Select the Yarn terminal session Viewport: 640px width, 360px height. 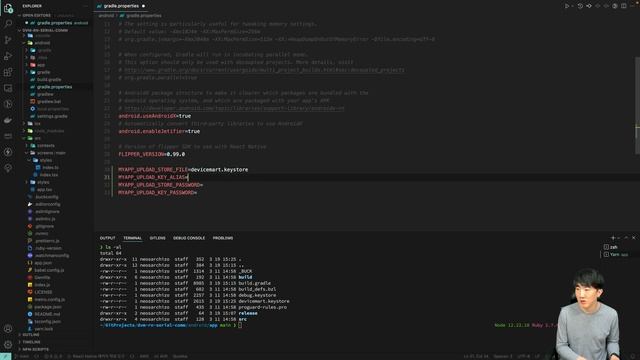[x=615, y=254]
